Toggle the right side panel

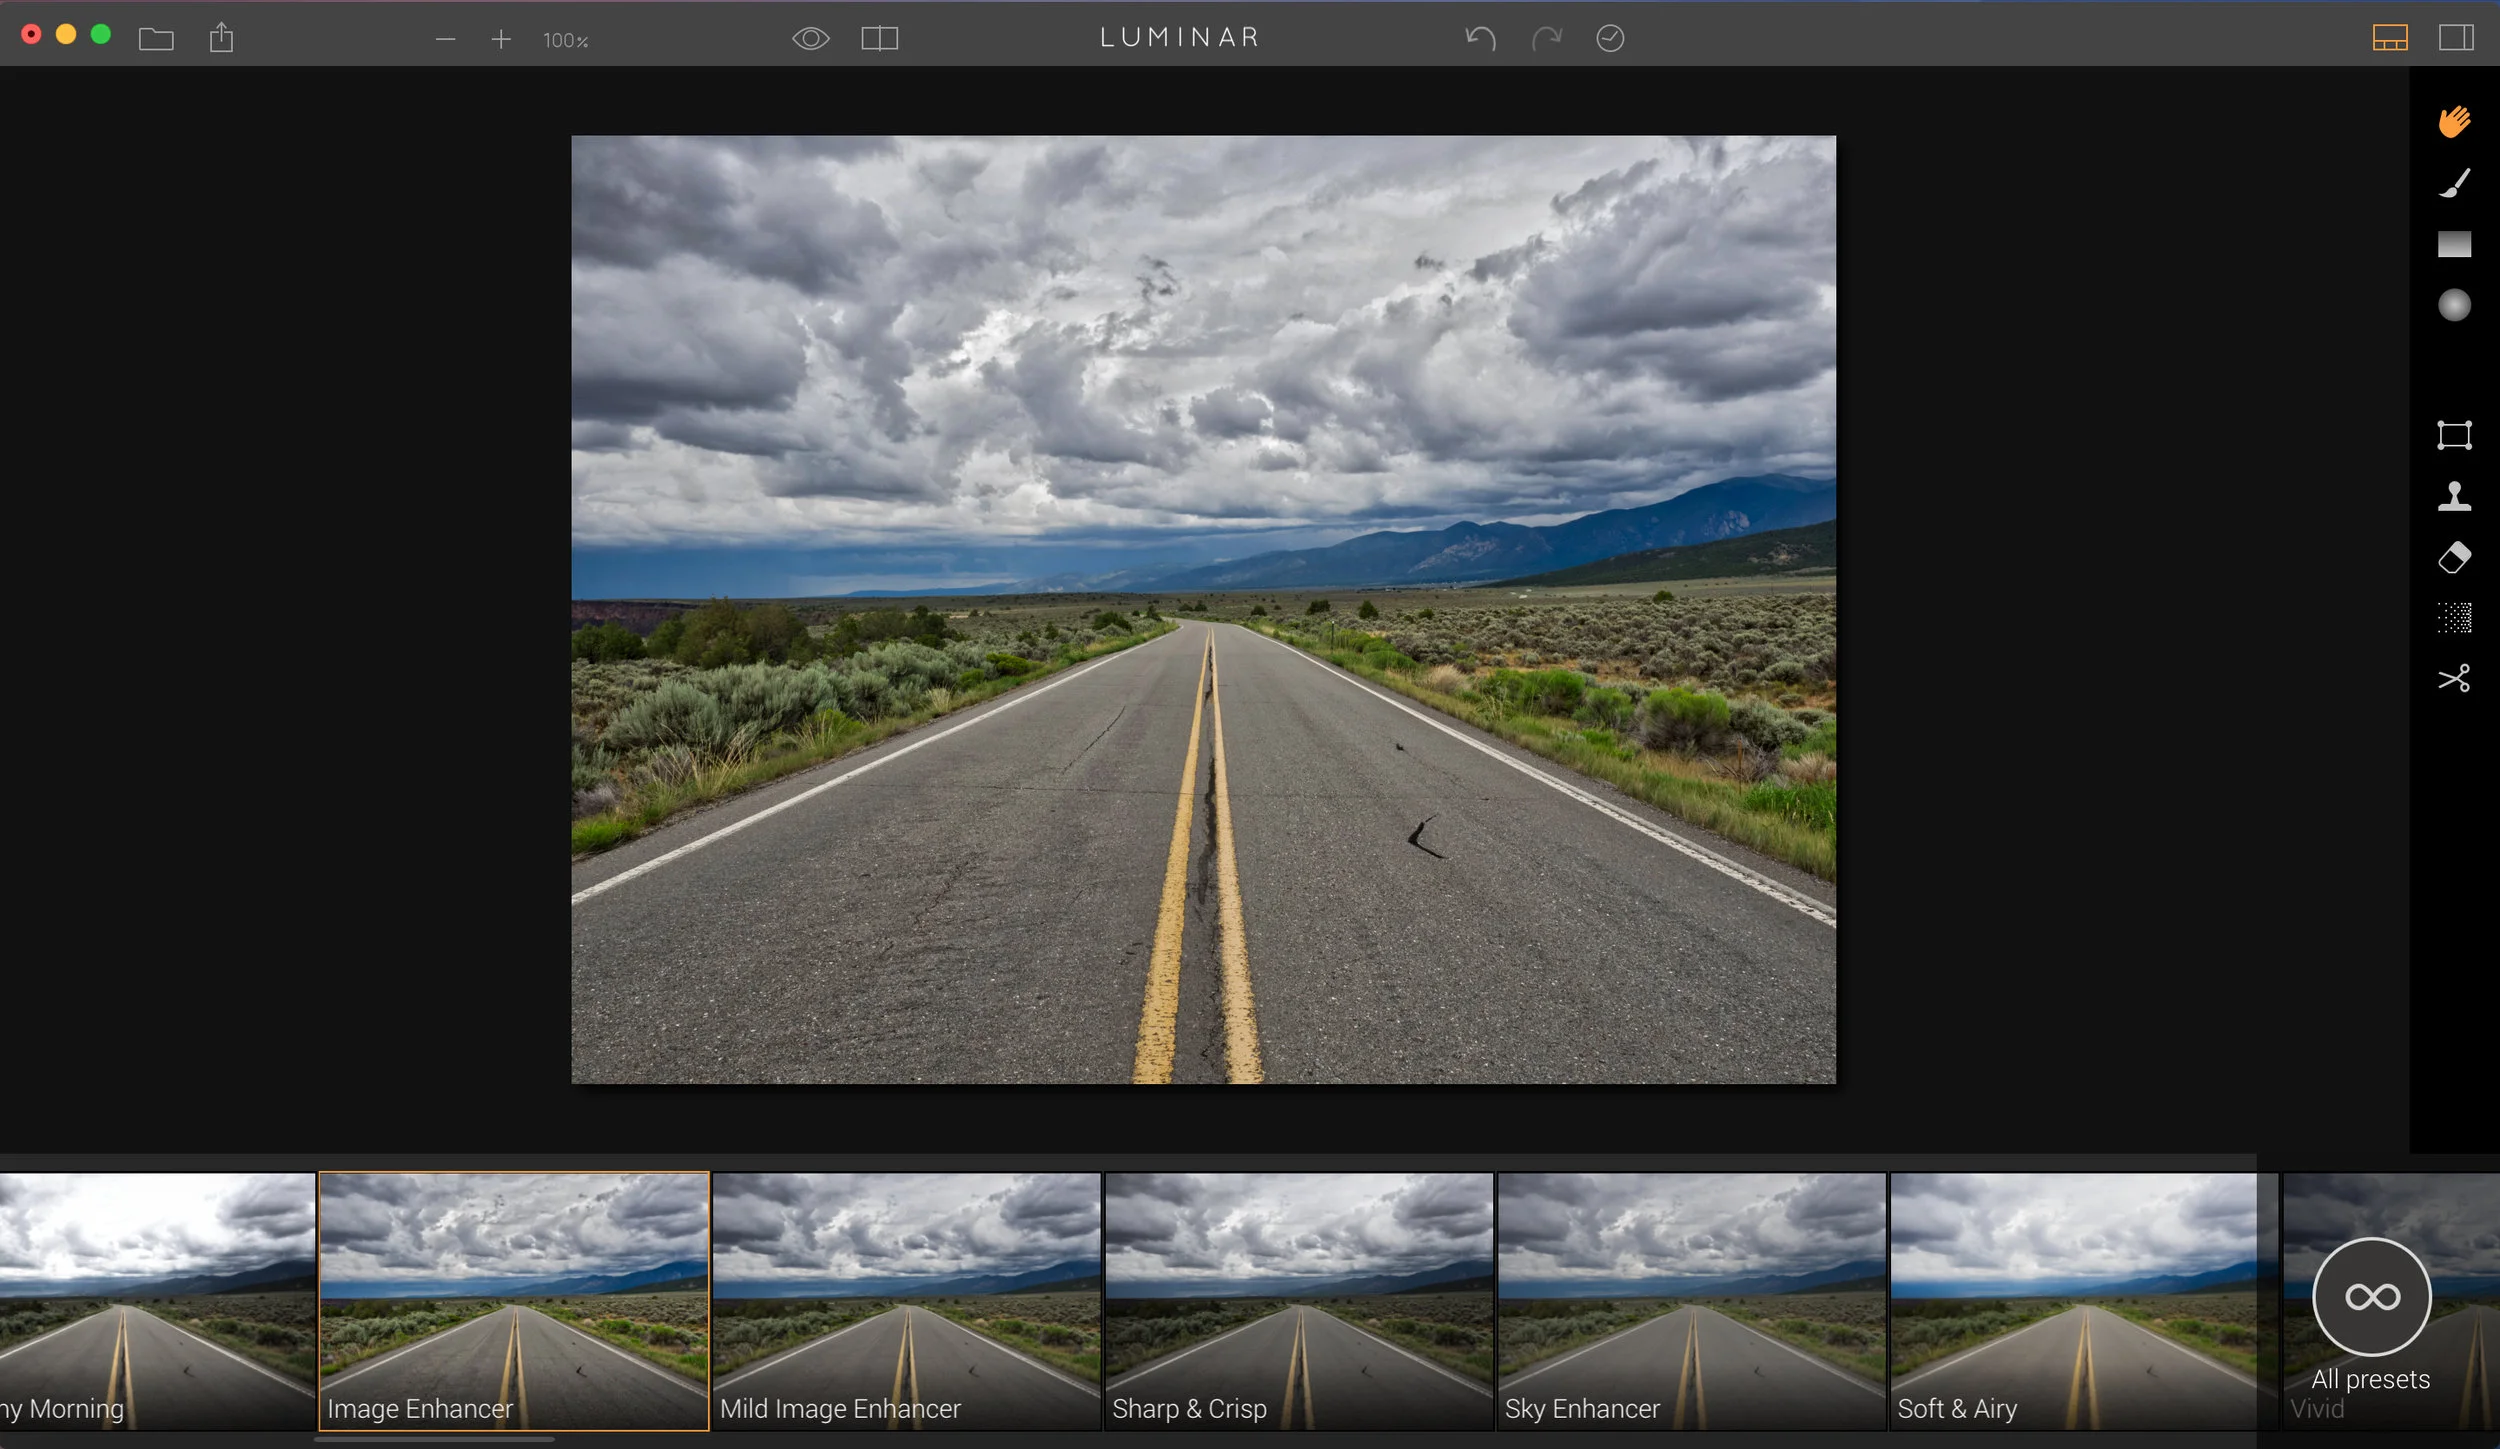coord(2455,38)
